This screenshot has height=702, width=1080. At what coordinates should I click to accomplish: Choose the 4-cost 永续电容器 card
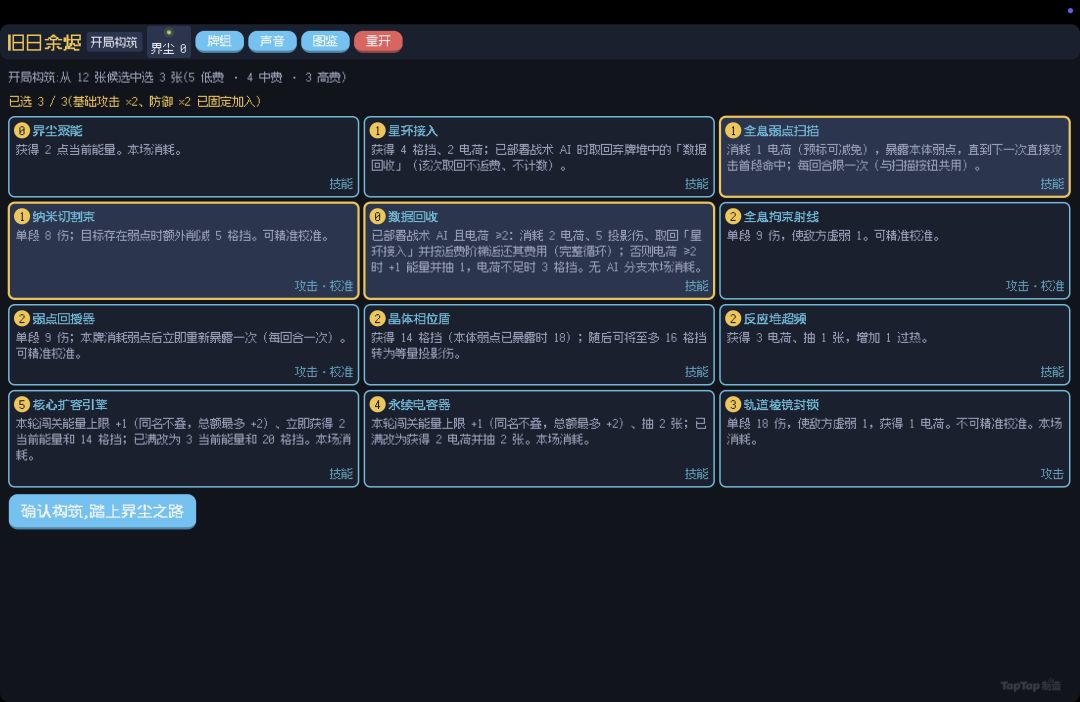point(539,439)
